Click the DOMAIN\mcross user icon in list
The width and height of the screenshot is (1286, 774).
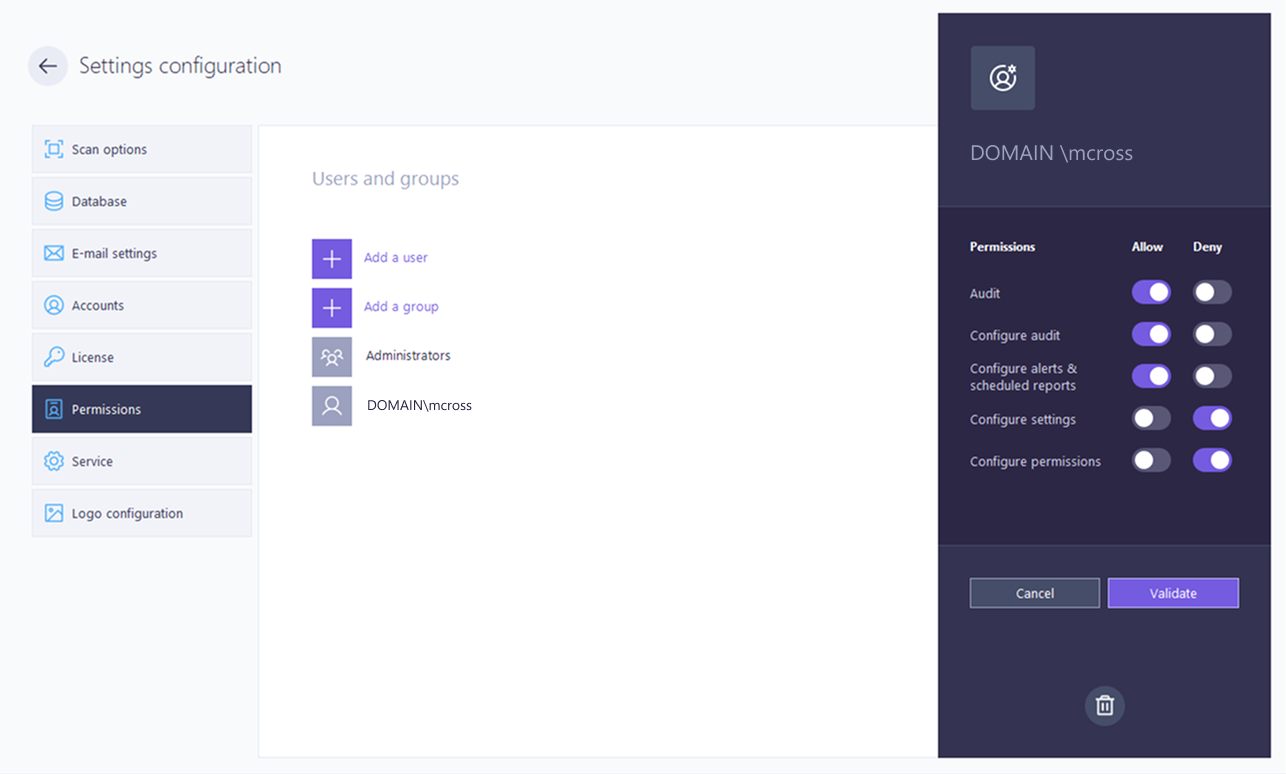(332, 406)
